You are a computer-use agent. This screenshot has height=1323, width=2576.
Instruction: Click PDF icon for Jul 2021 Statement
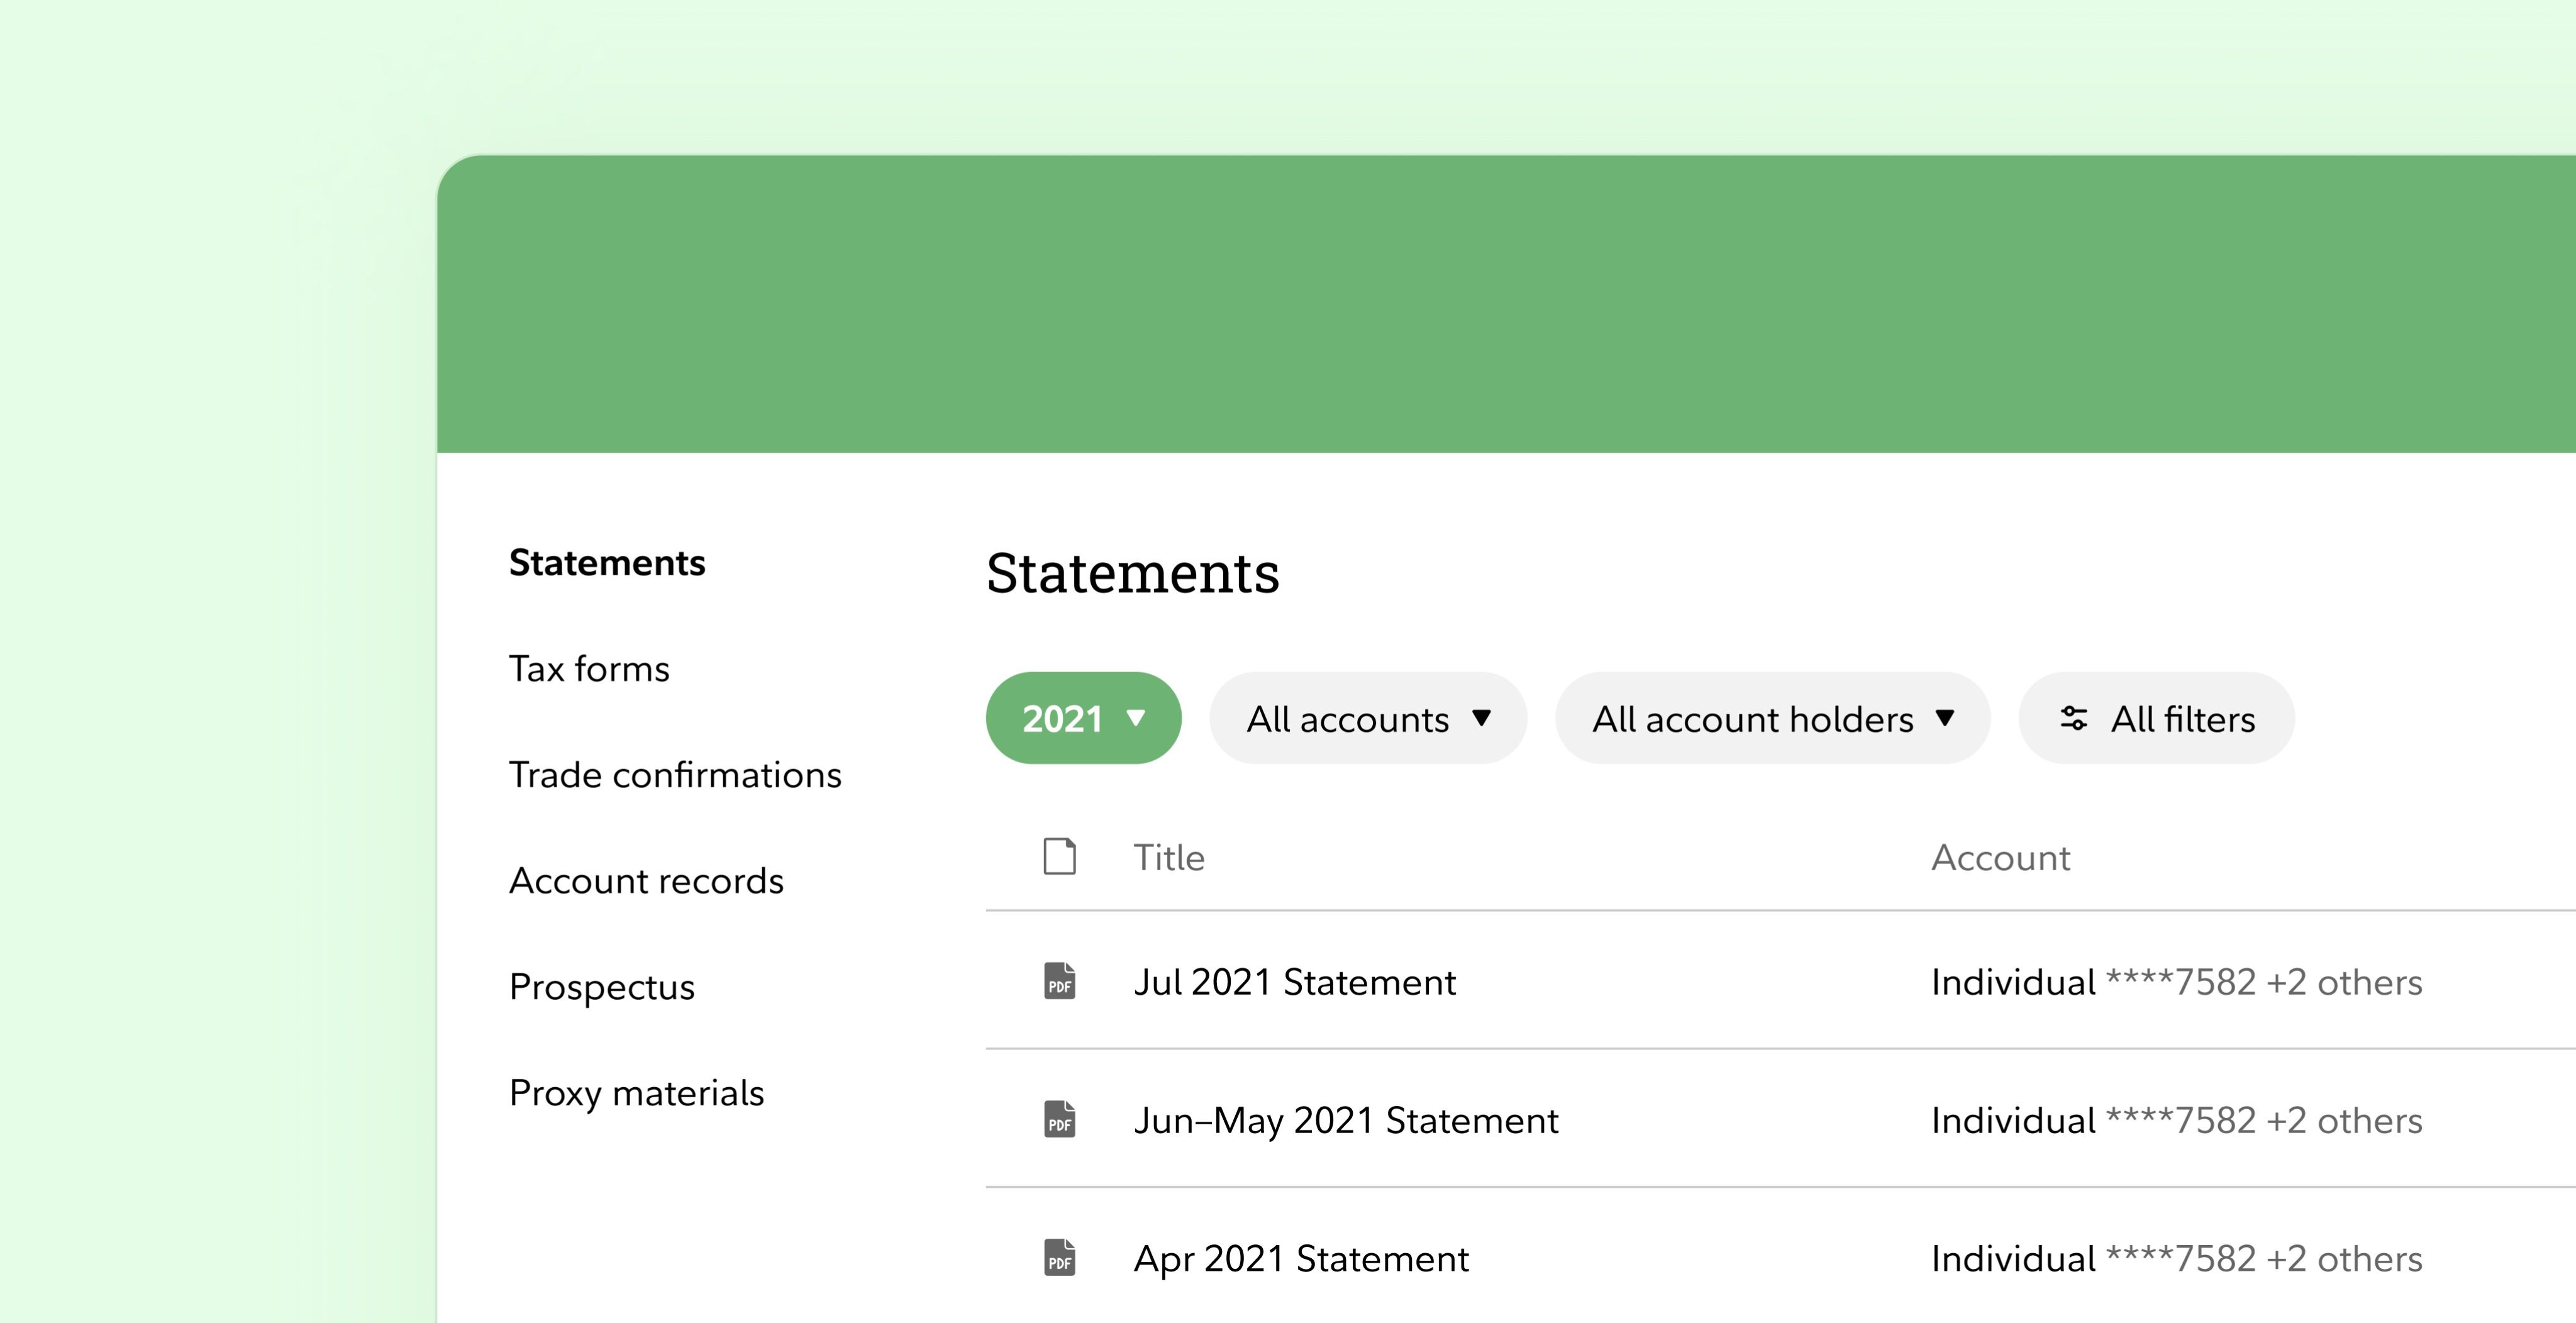(1060, 981)
